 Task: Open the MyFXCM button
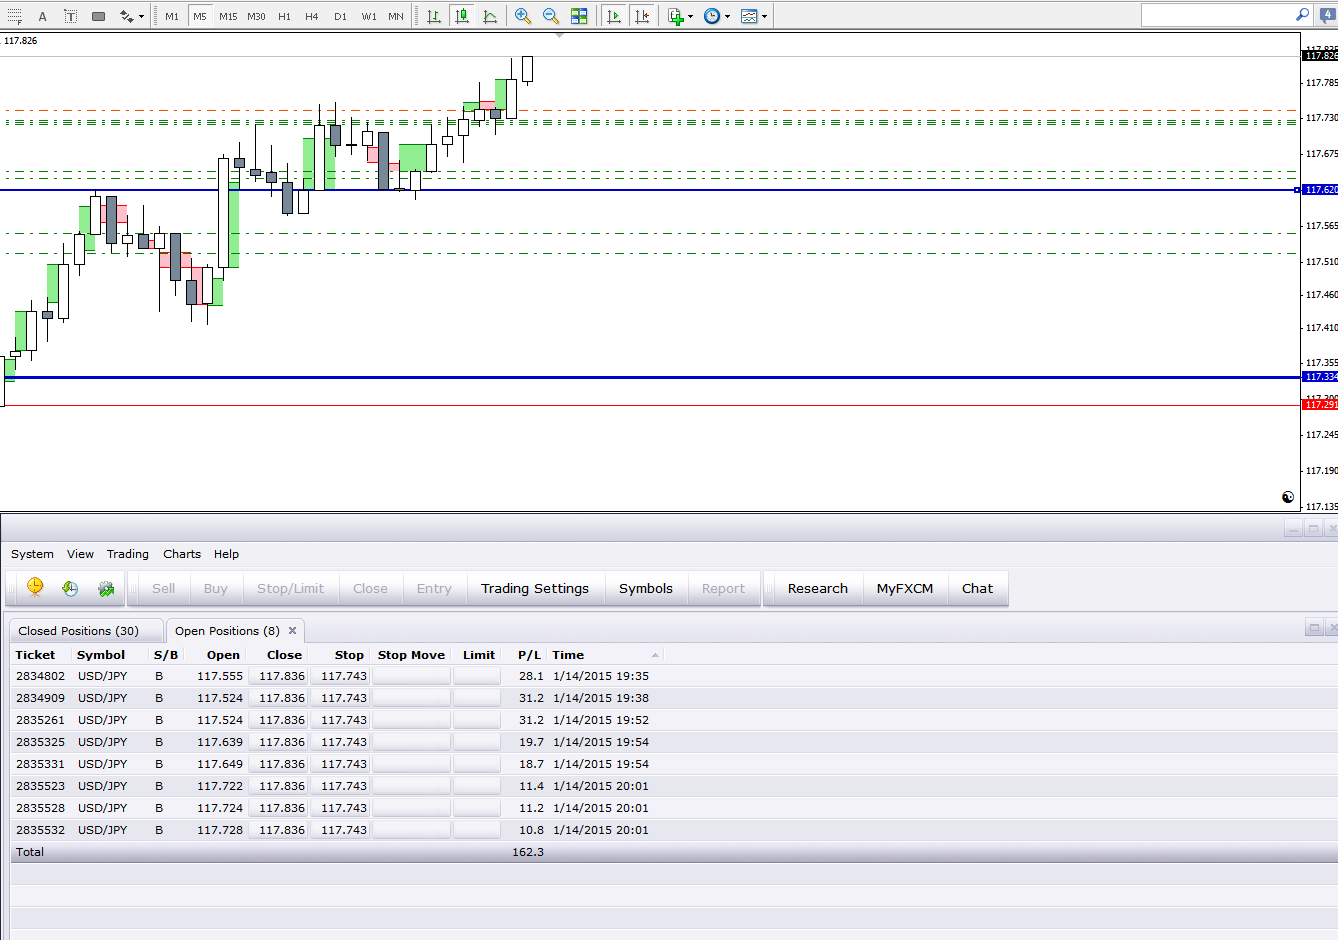point(904,589)
